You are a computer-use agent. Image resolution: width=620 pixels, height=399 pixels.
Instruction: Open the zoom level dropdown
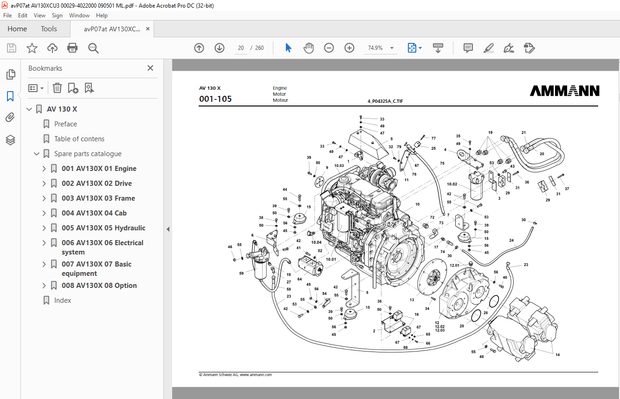392,48
